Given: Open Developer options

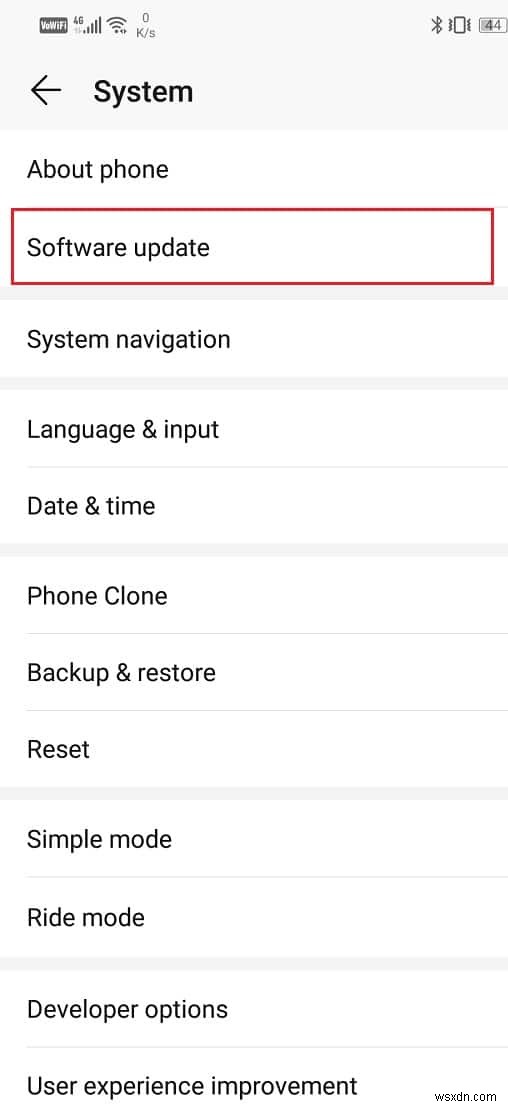Looking at the screenshot, I should pyautogui.click(x=254, y=1009).
